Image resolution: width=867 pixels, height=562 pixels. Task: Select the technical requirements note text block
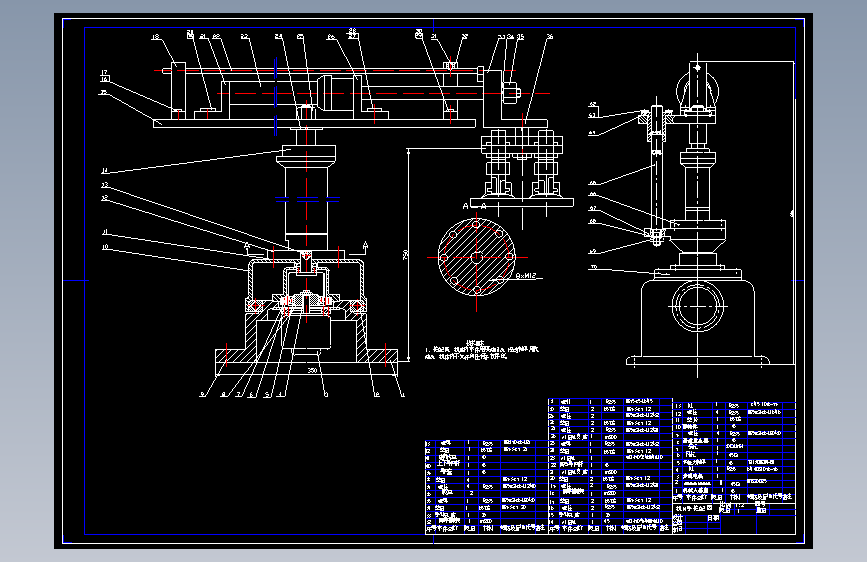481,352
